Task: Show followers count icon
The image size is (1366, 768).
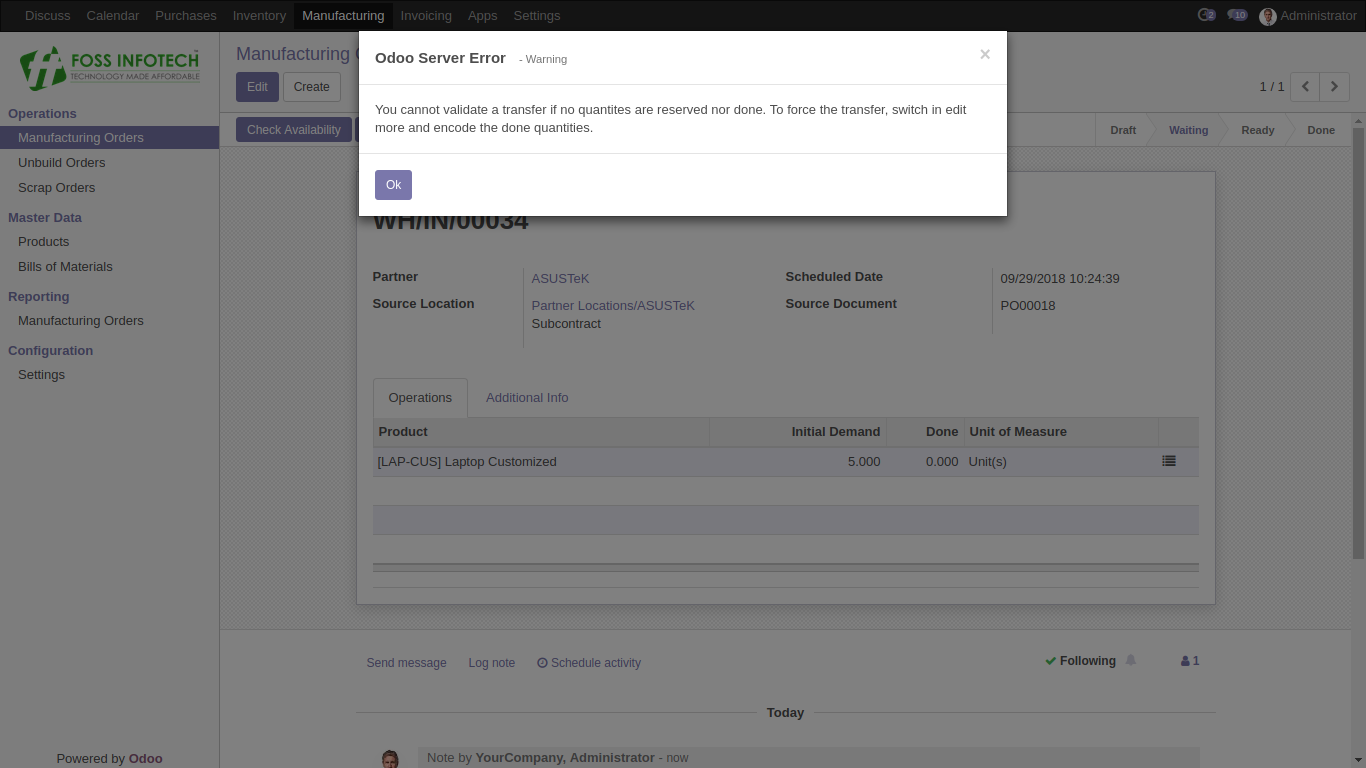Action: click(x=1190, y=661)
